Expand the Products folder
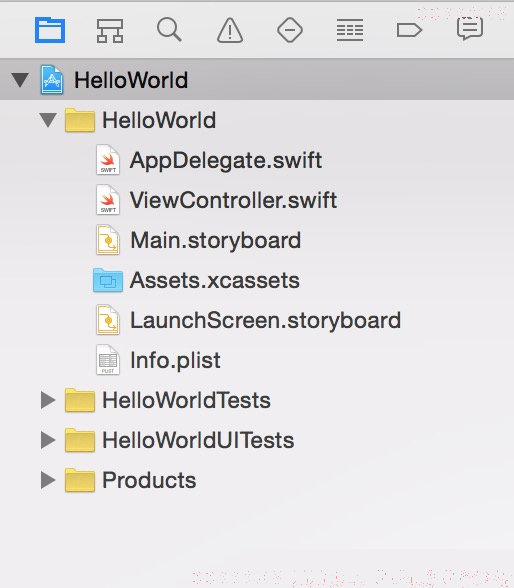The image size is (514, 588). (48, 480)
